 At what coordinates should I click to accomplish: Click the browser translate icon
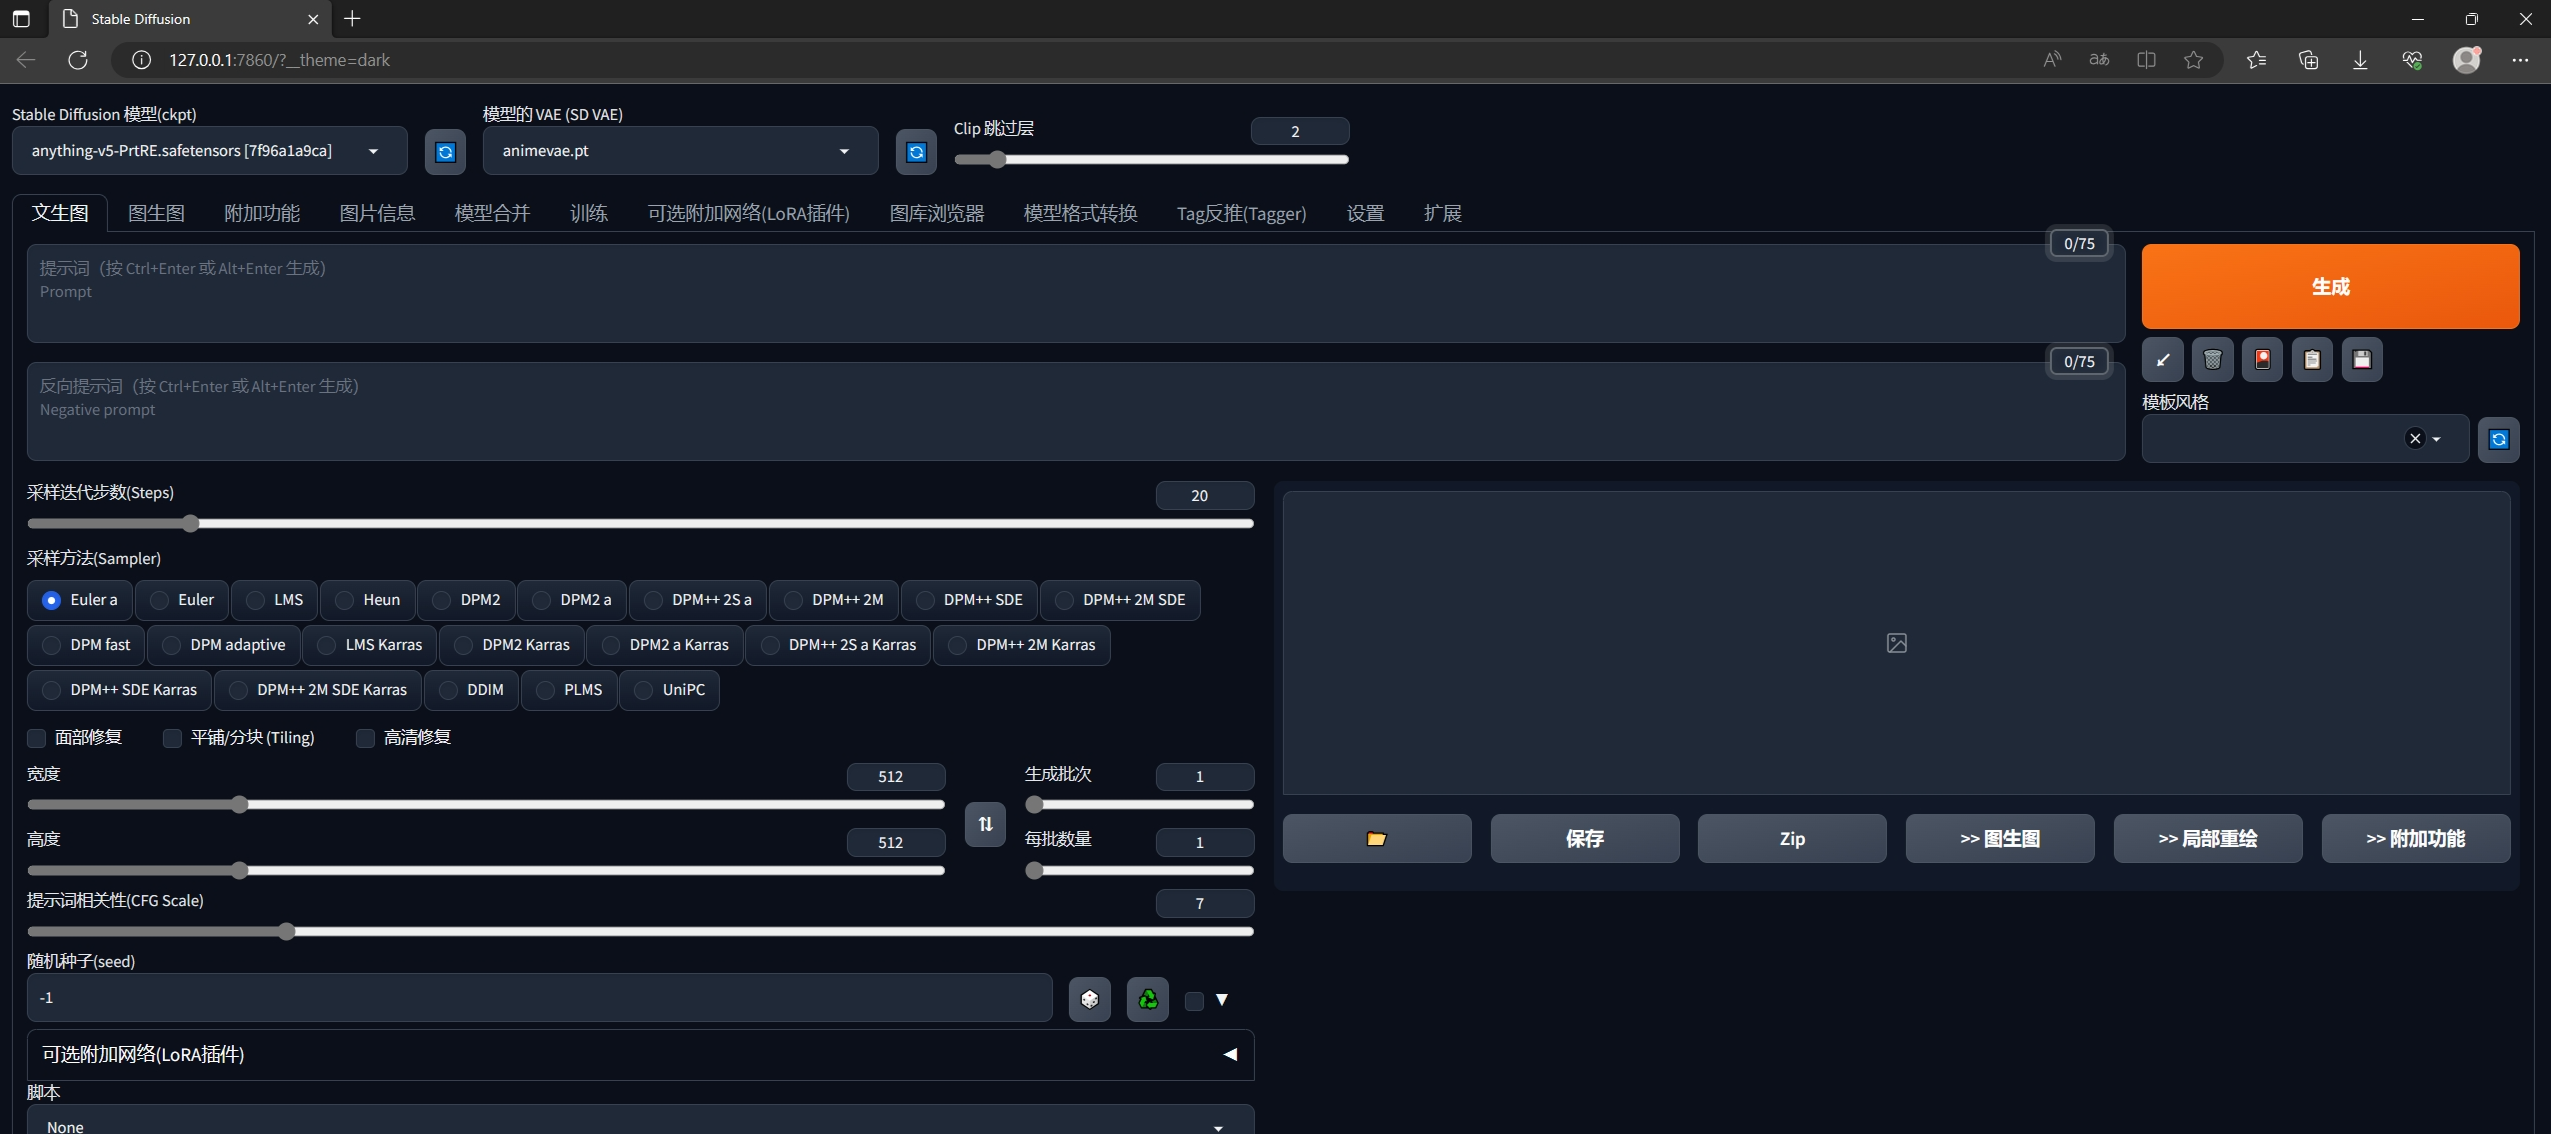[x=2099, y=60]
